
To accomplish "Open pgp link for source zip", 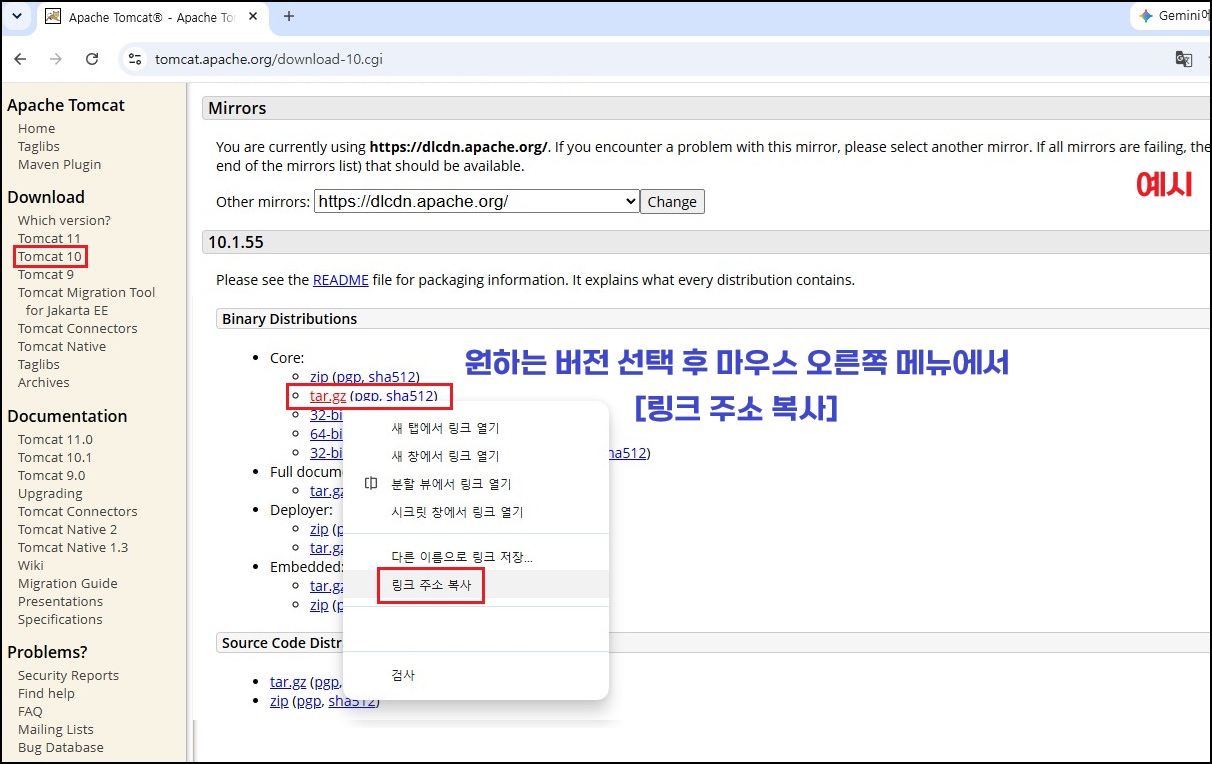I will (309, 701).
